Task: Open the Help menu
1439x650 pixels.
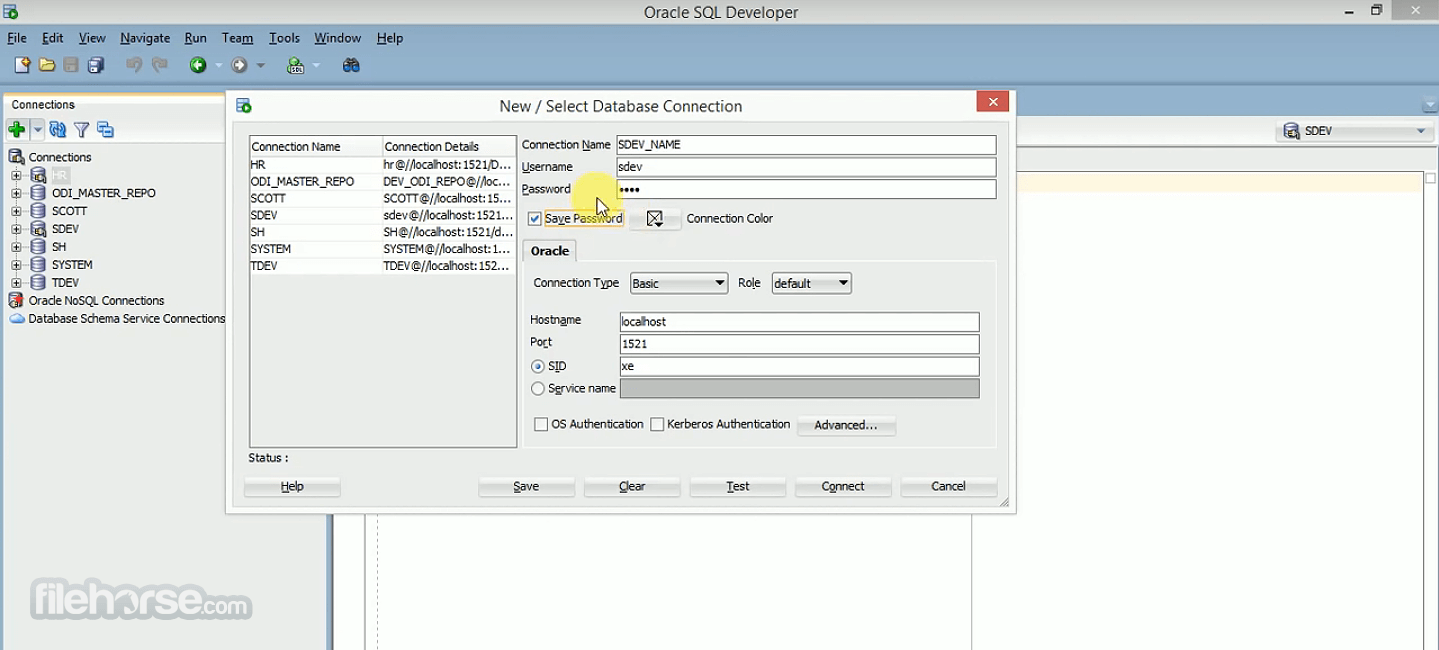Action: point(390,38)
